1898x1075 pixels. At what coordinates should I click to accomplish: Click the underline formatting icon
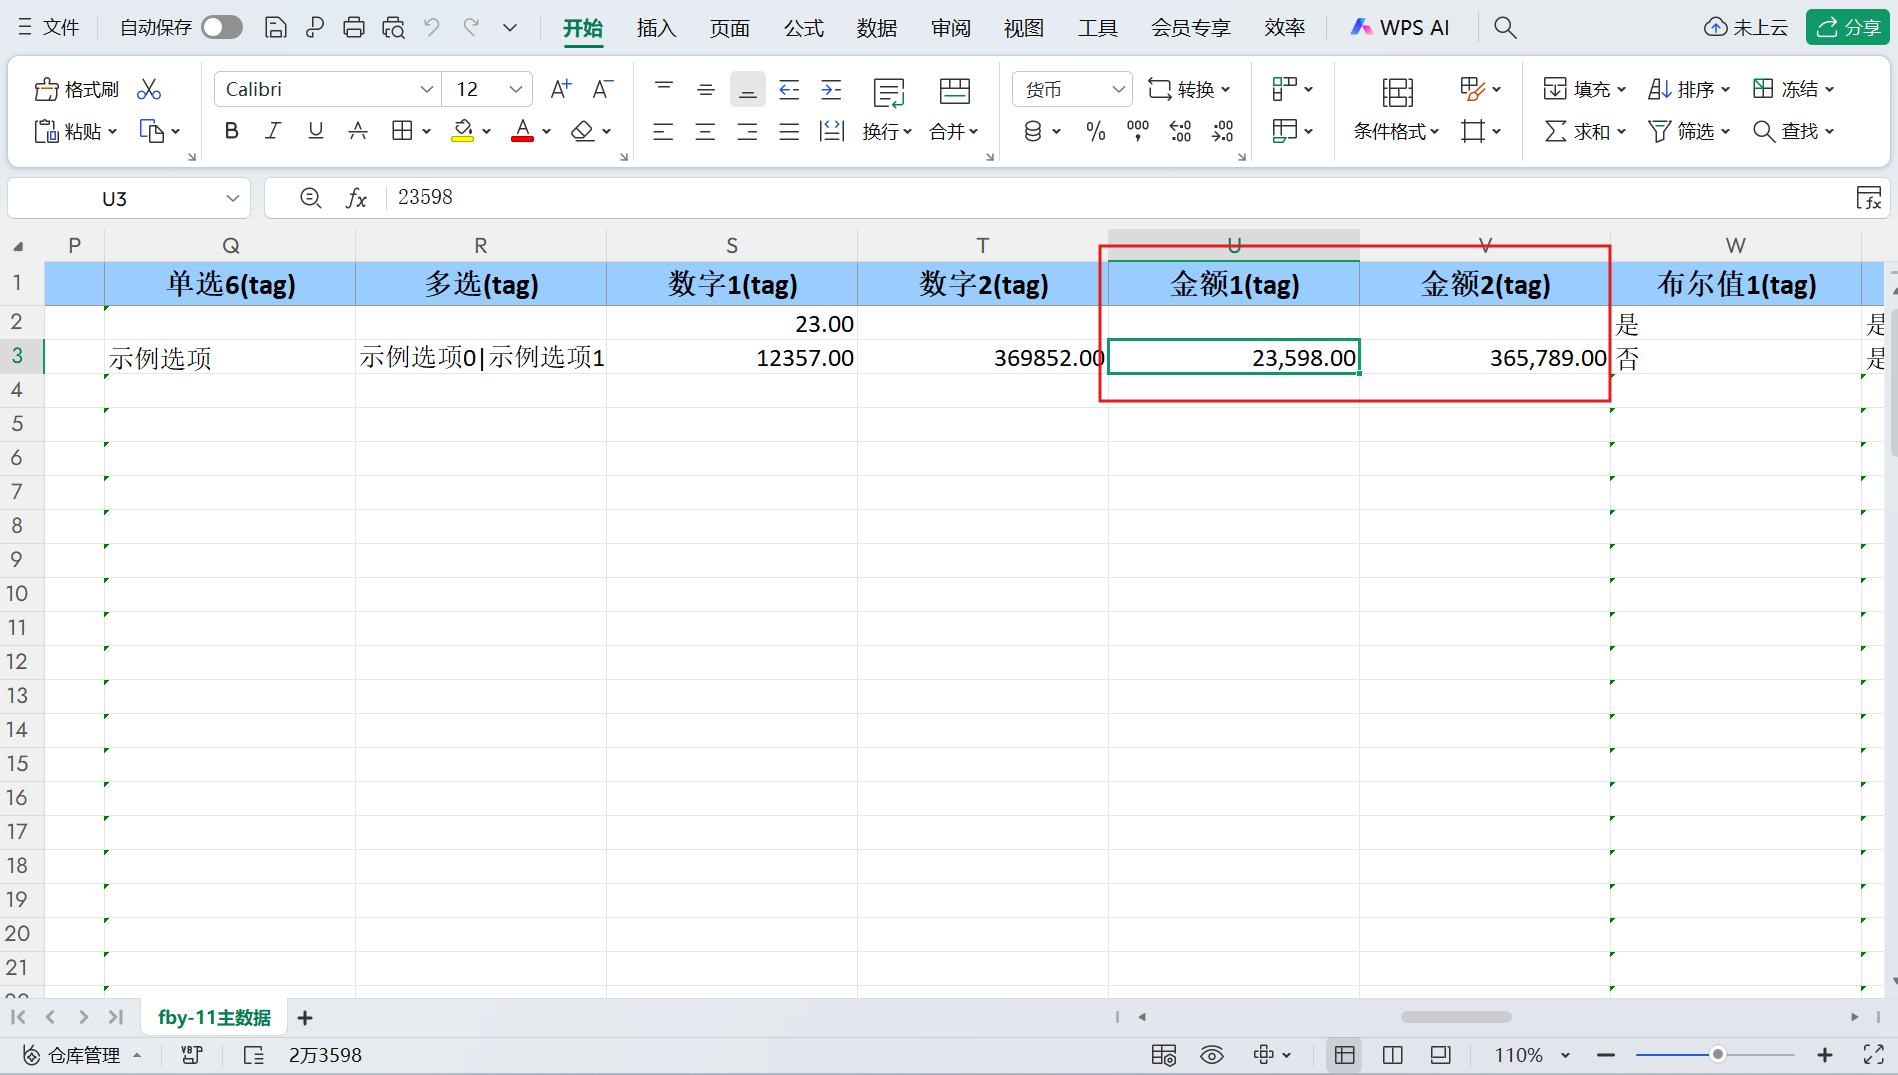click(315, 131)
